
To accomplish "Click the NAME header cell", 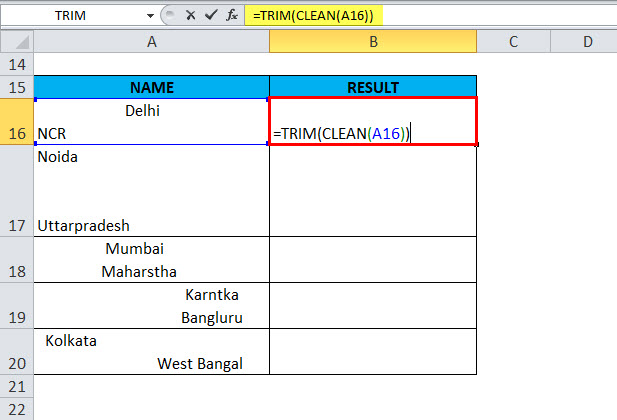I will (151, 87).
